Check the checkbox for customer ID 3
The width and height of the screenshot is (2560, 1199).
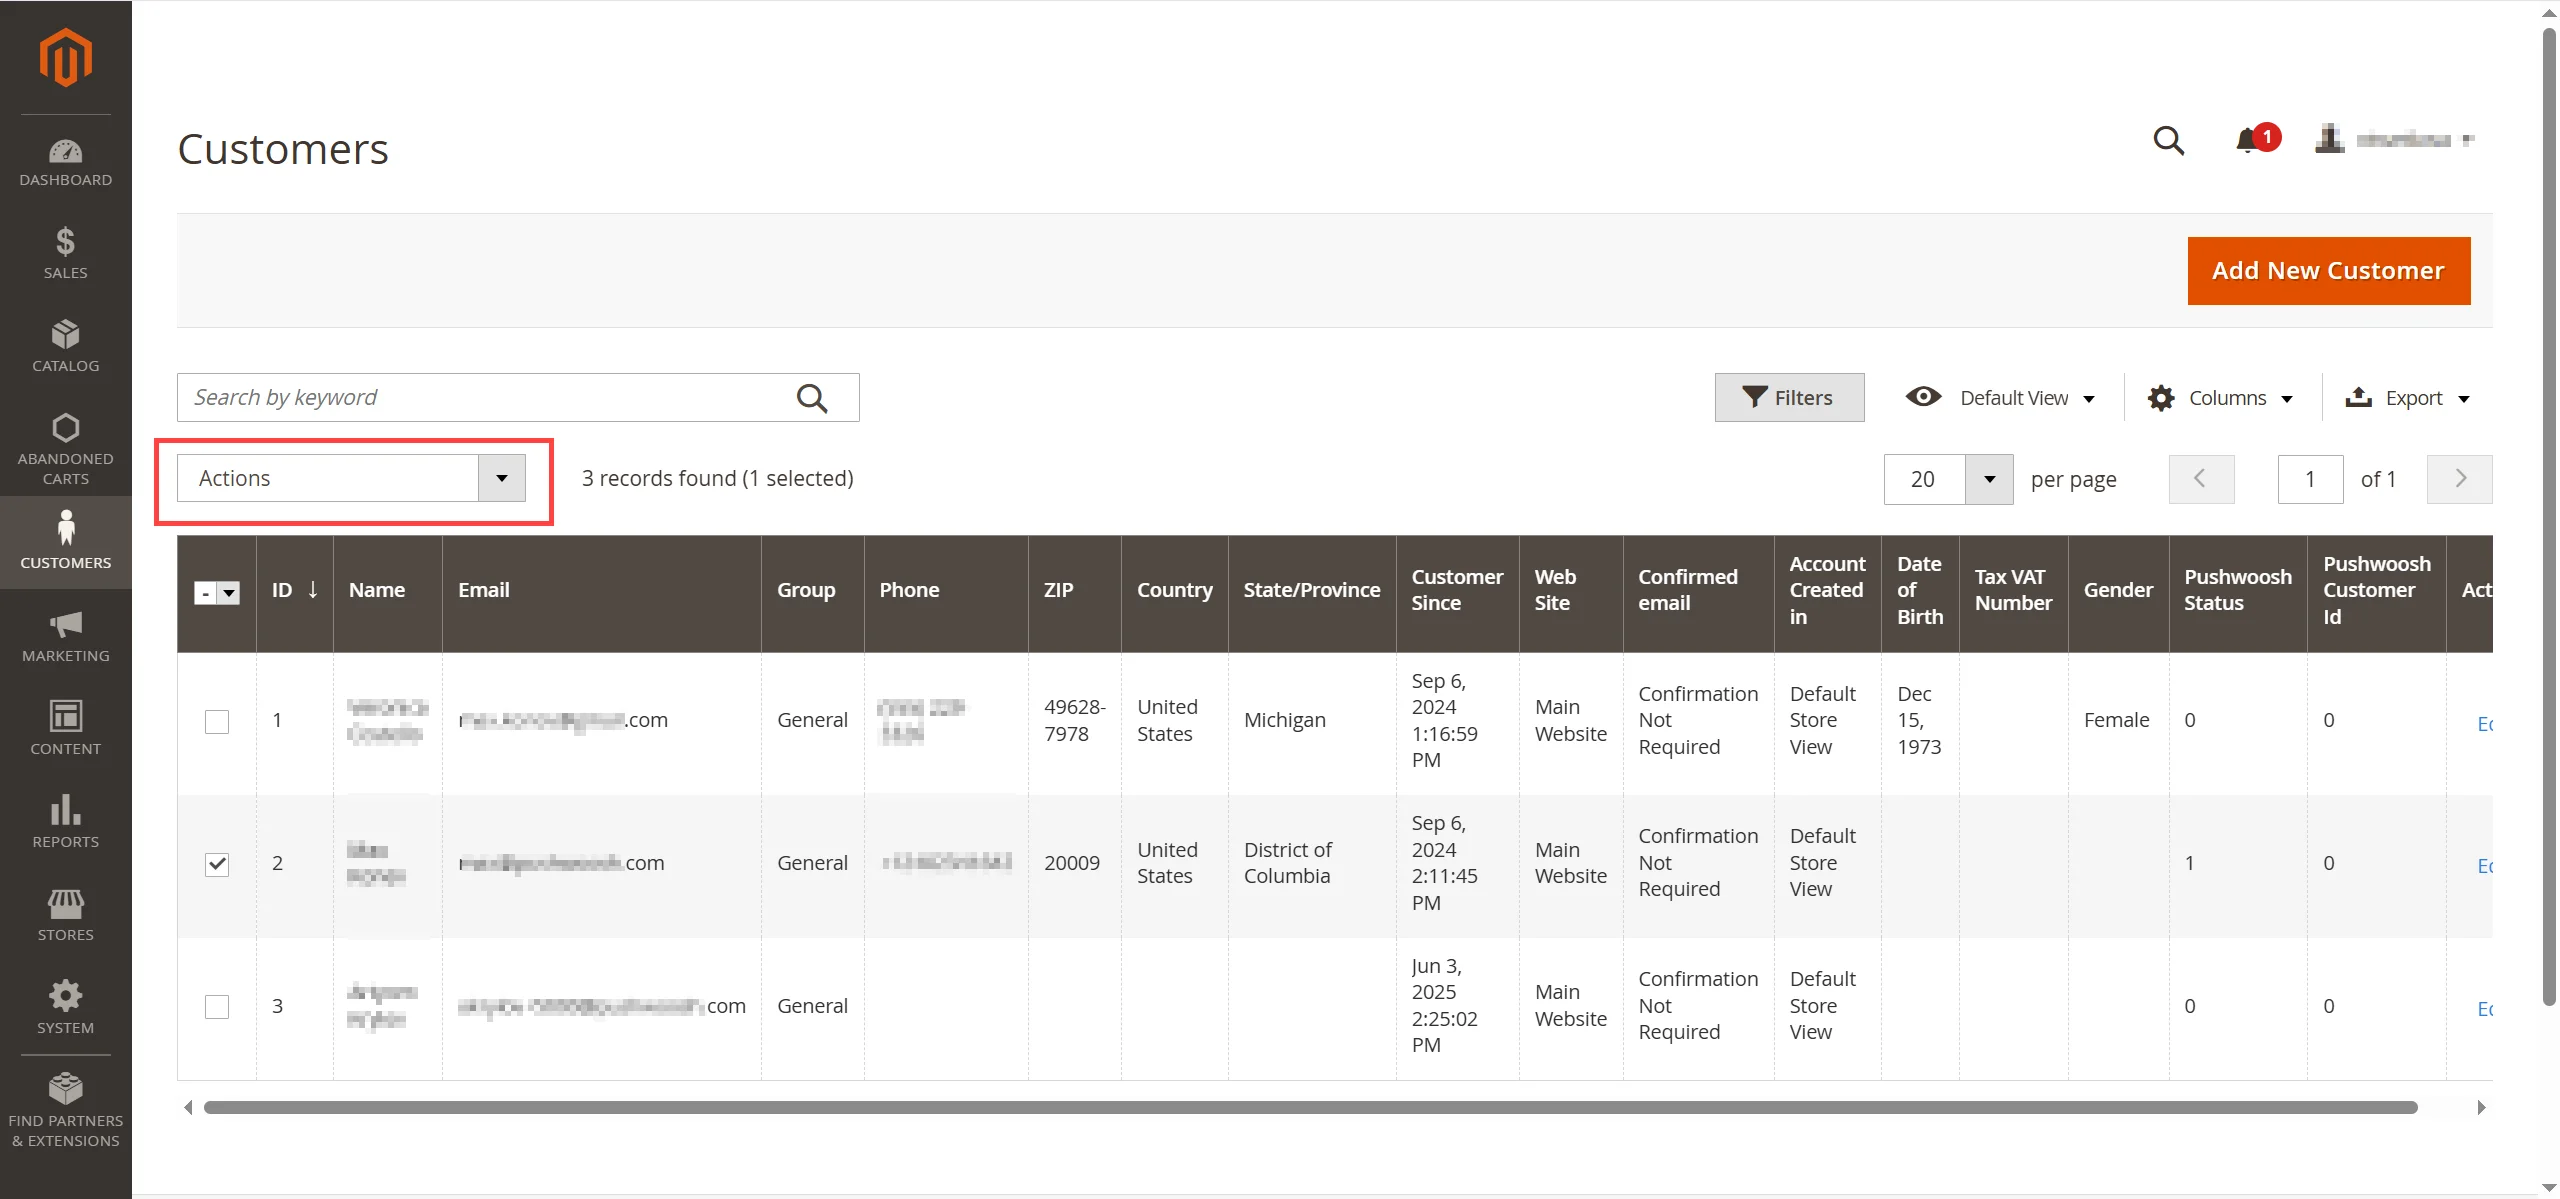217,1006
